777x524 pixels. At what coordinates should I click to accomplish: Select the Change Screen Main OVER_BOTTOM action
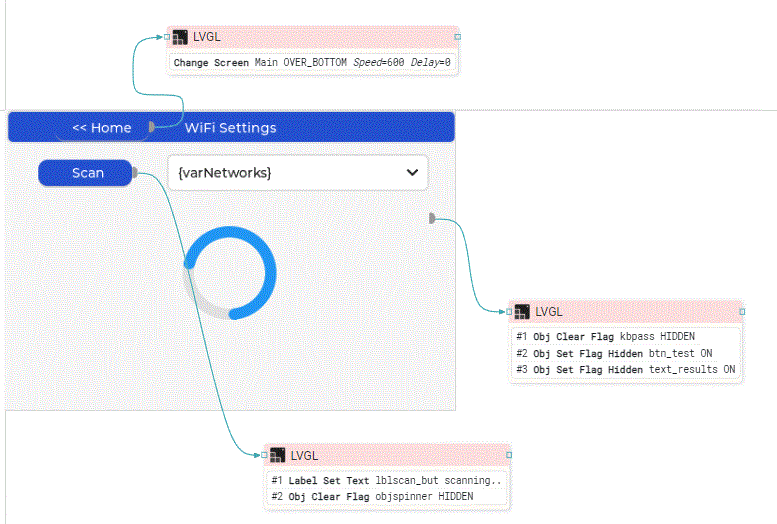[x=312, y=62]
